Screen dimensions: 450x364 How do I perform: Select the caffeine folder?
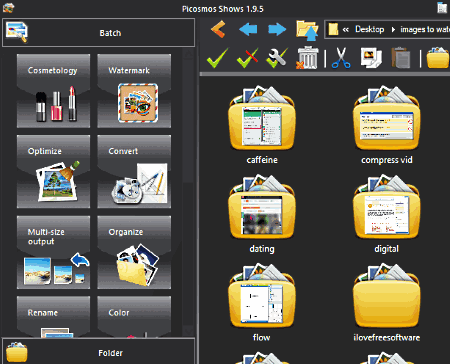pyautogui.click(x=262, y=125)
